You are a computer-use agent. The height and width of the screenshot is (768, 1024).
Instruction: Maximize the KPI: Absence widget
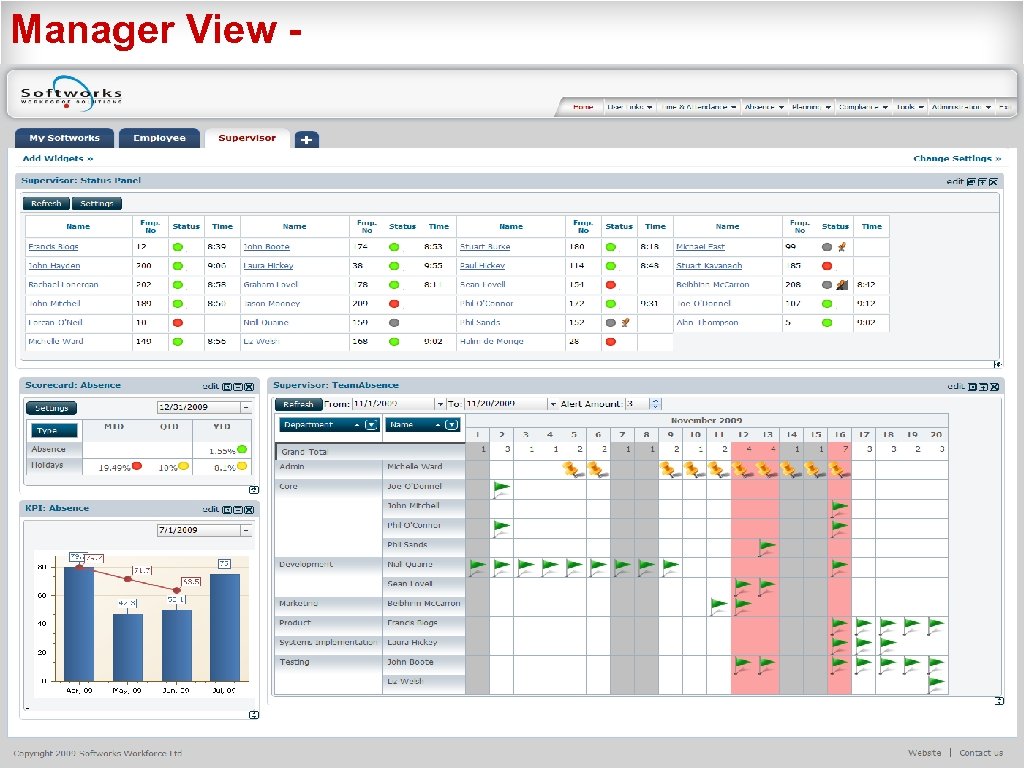[x=226, y=508]
